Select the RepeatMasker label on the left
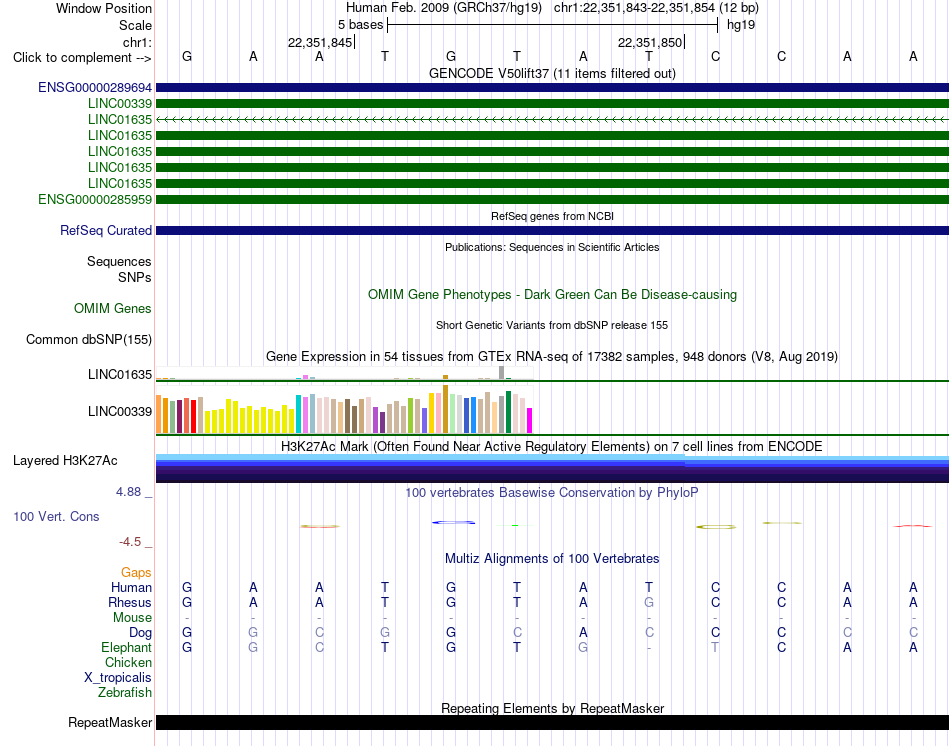This screenshot has width=950, height=746. pos(110,722)
